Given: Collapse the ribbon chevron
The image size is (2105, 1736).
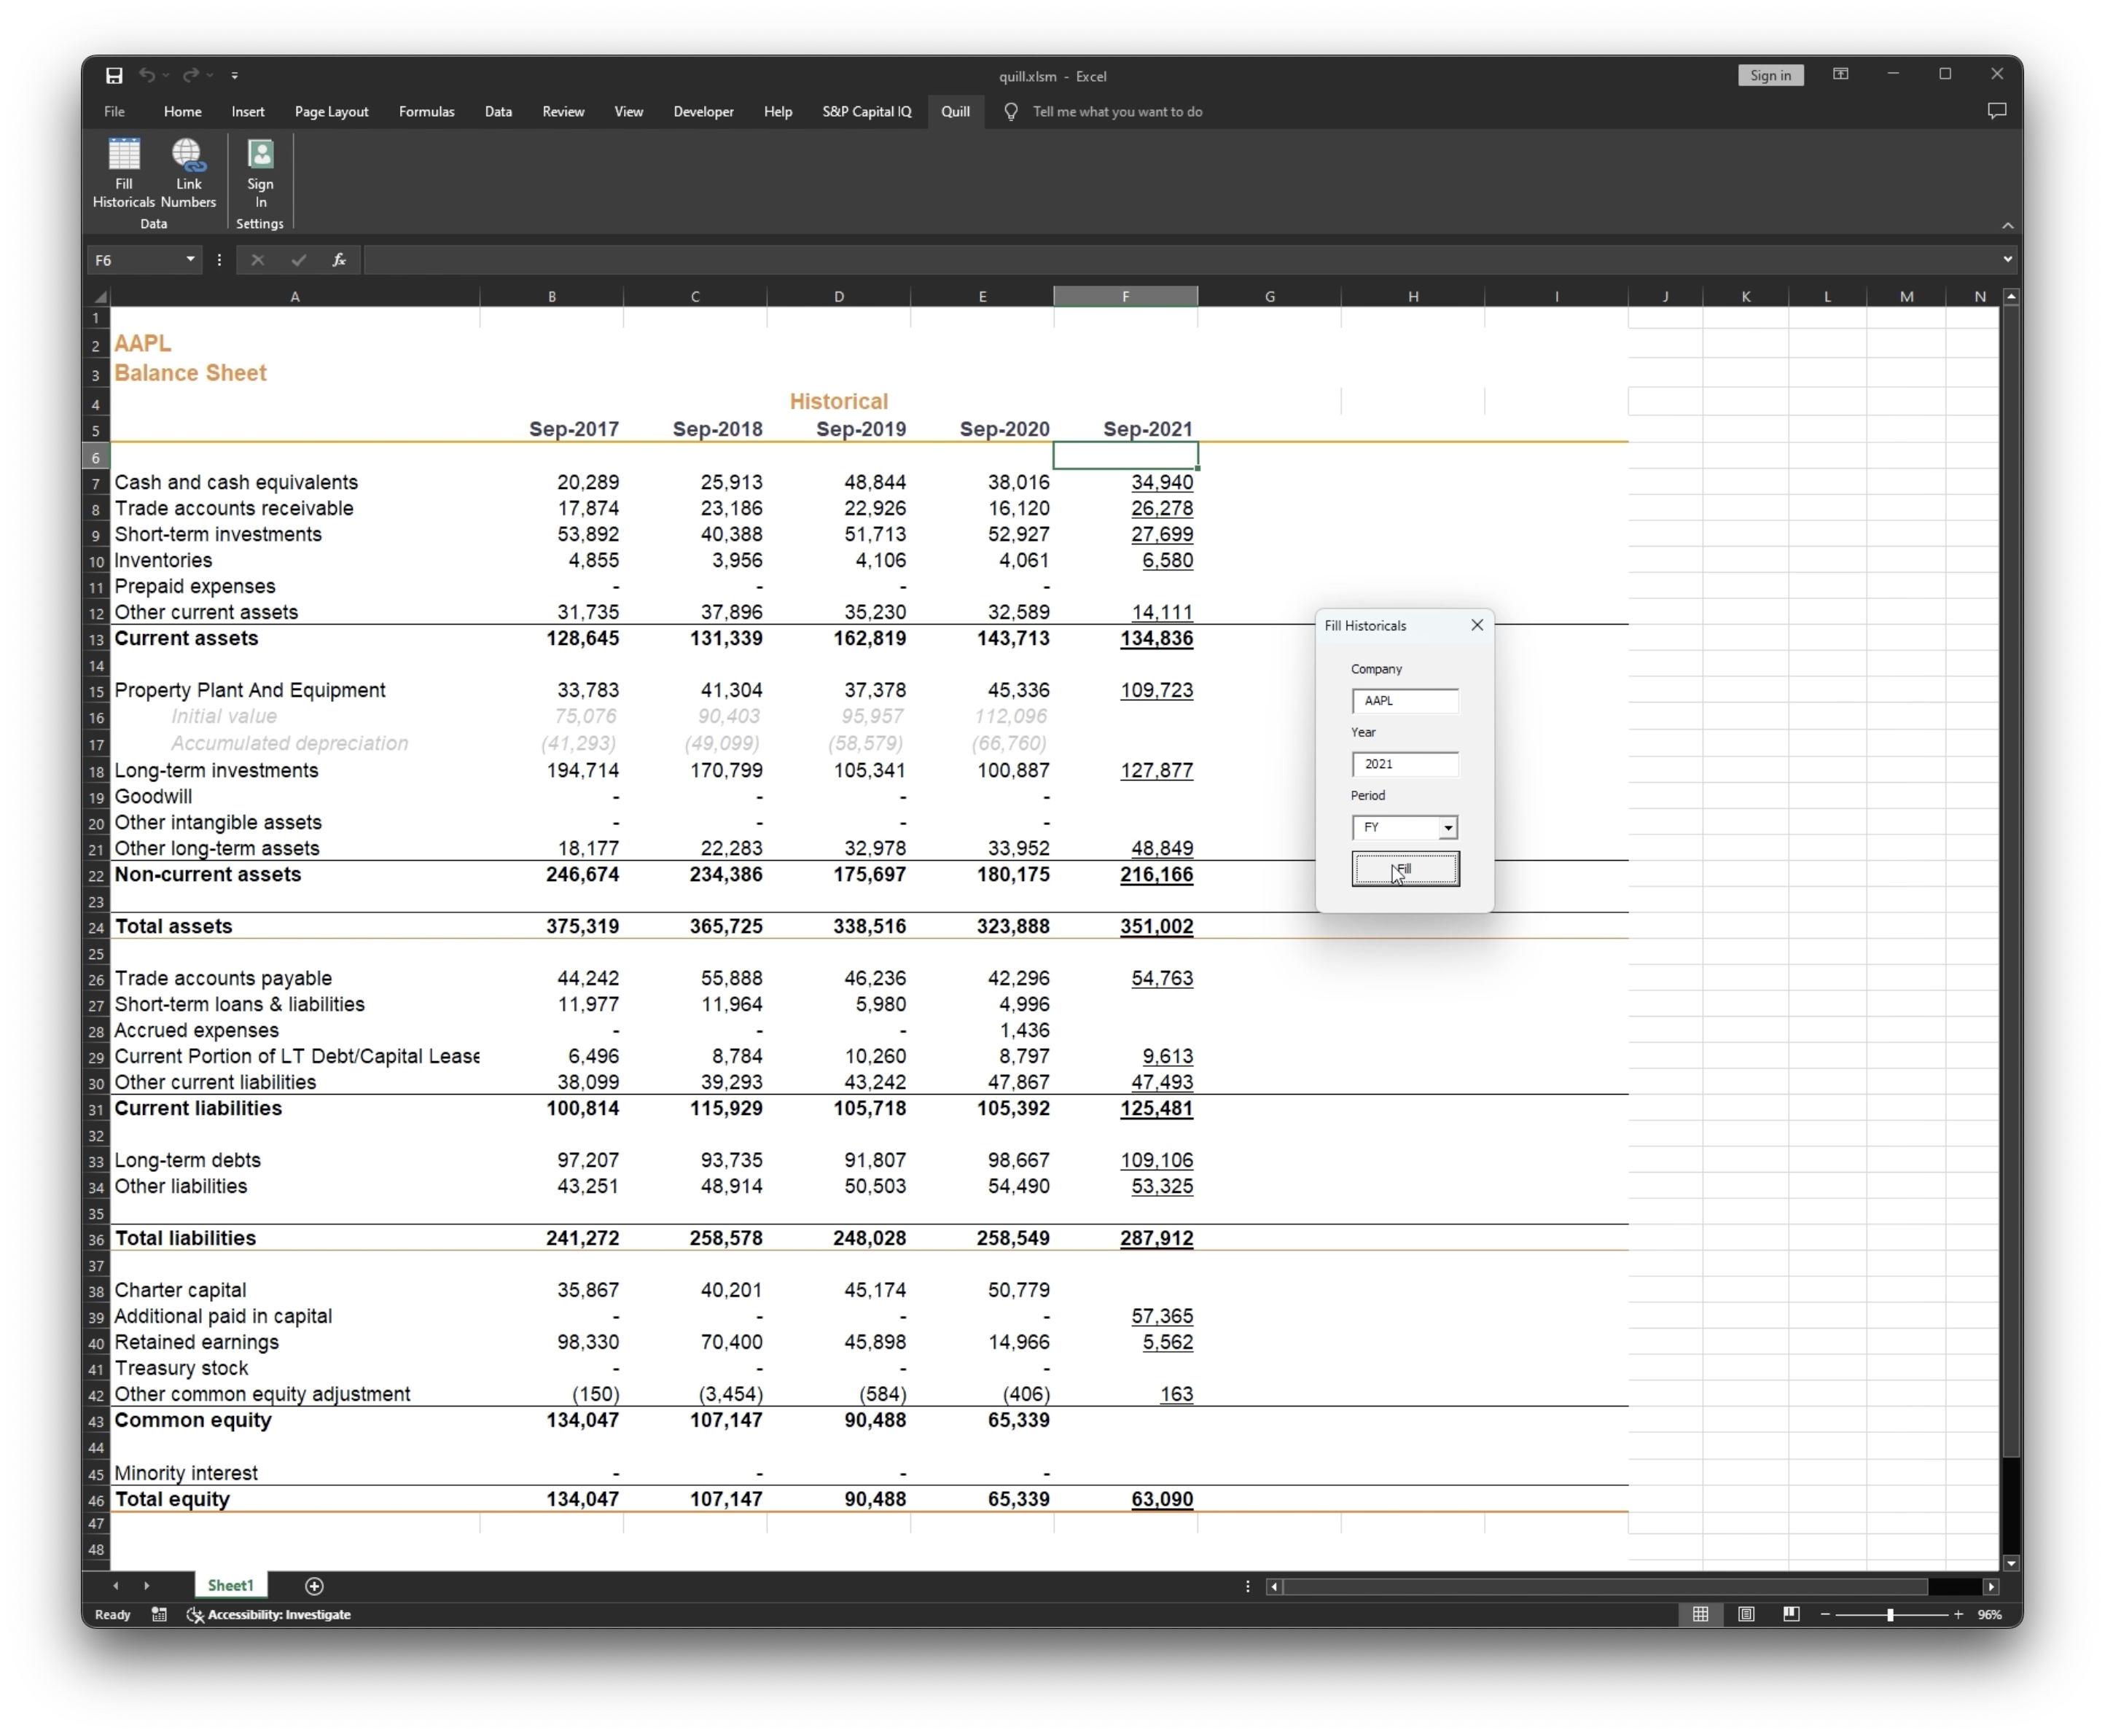Looking at the screenshot, I should (2007, 225).
